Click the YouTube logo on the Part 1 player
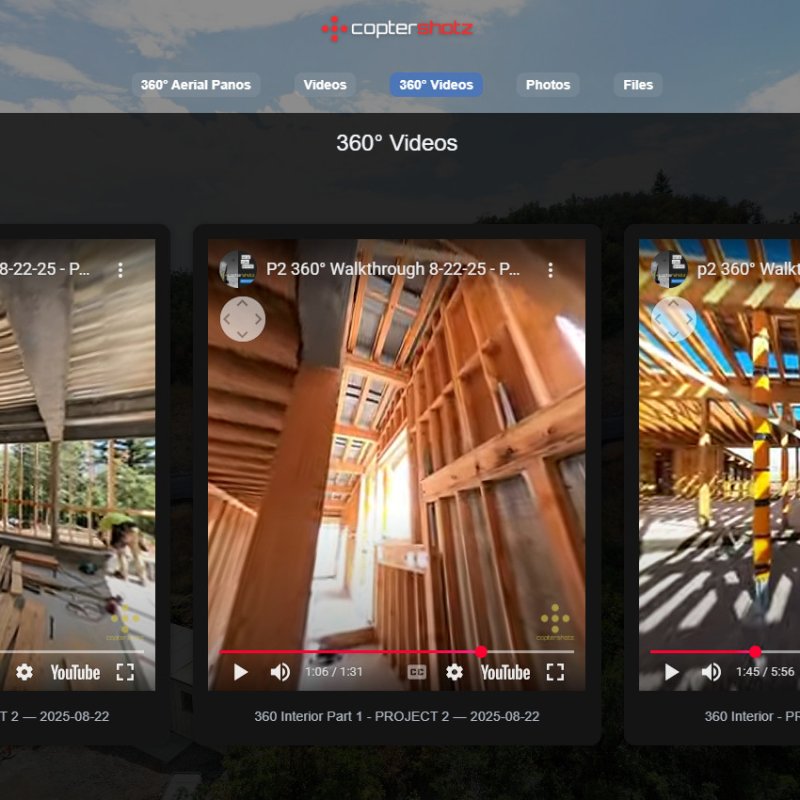 506,672
